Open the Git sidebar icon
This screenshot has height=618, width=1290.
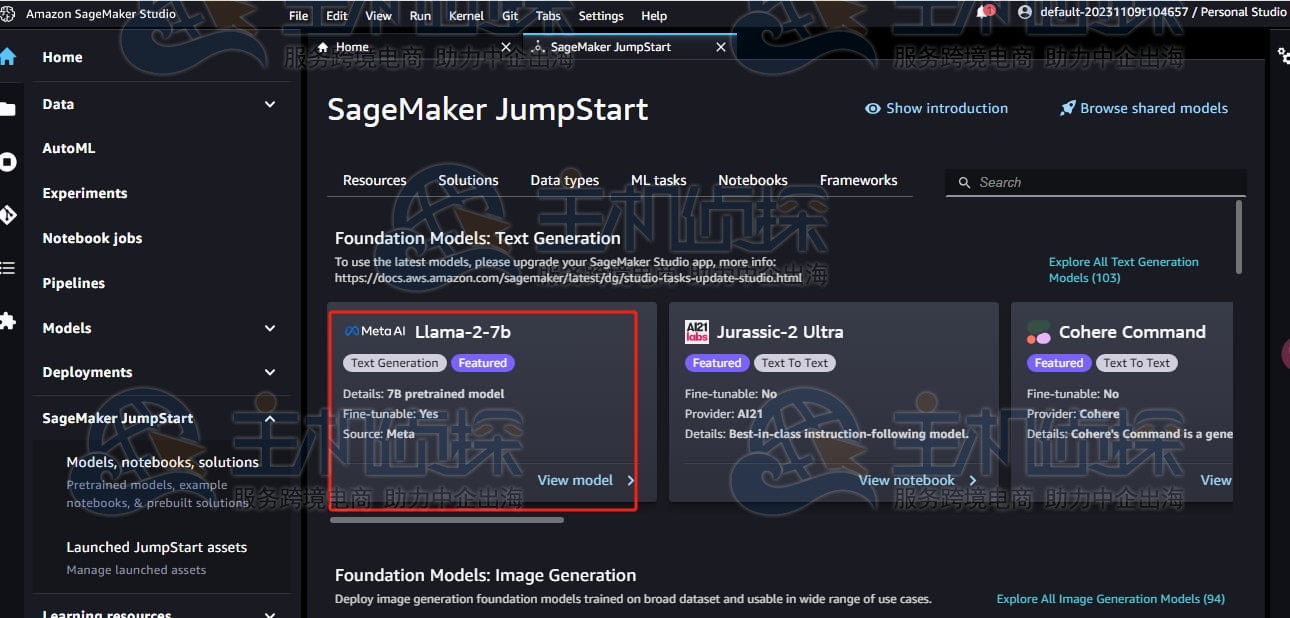7,215
